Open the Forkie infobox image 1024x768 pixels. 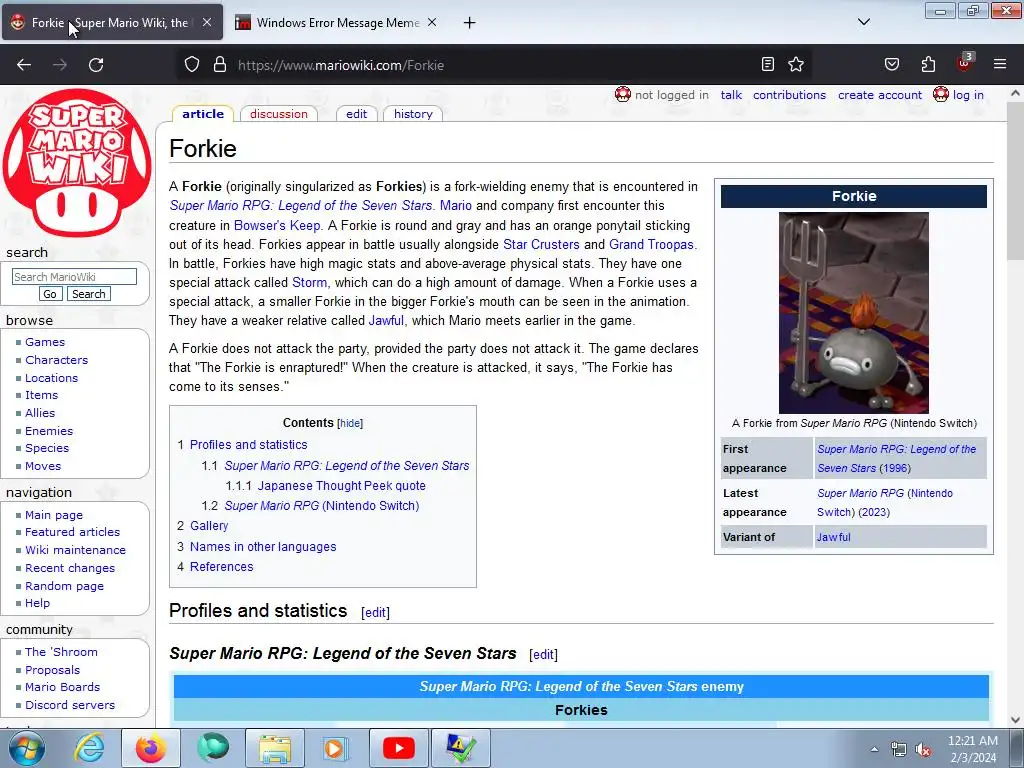(x=854, y=313)
